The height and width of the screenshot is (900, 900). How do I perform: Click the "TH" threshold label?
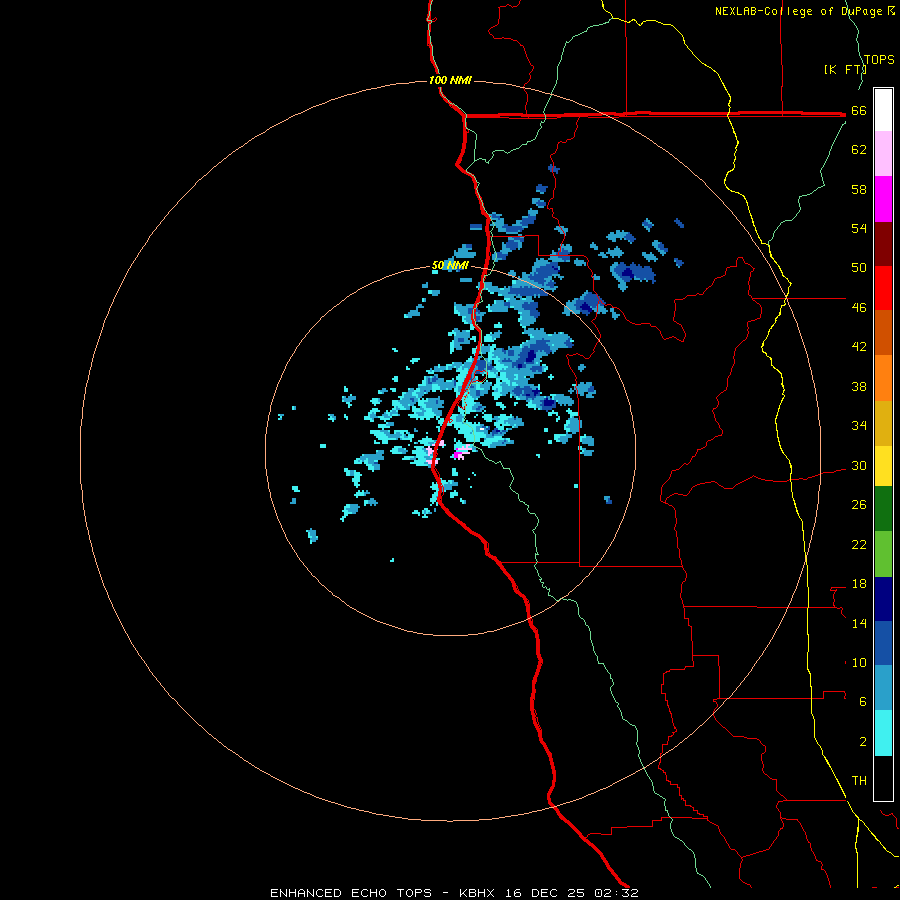tap(859, 781)
